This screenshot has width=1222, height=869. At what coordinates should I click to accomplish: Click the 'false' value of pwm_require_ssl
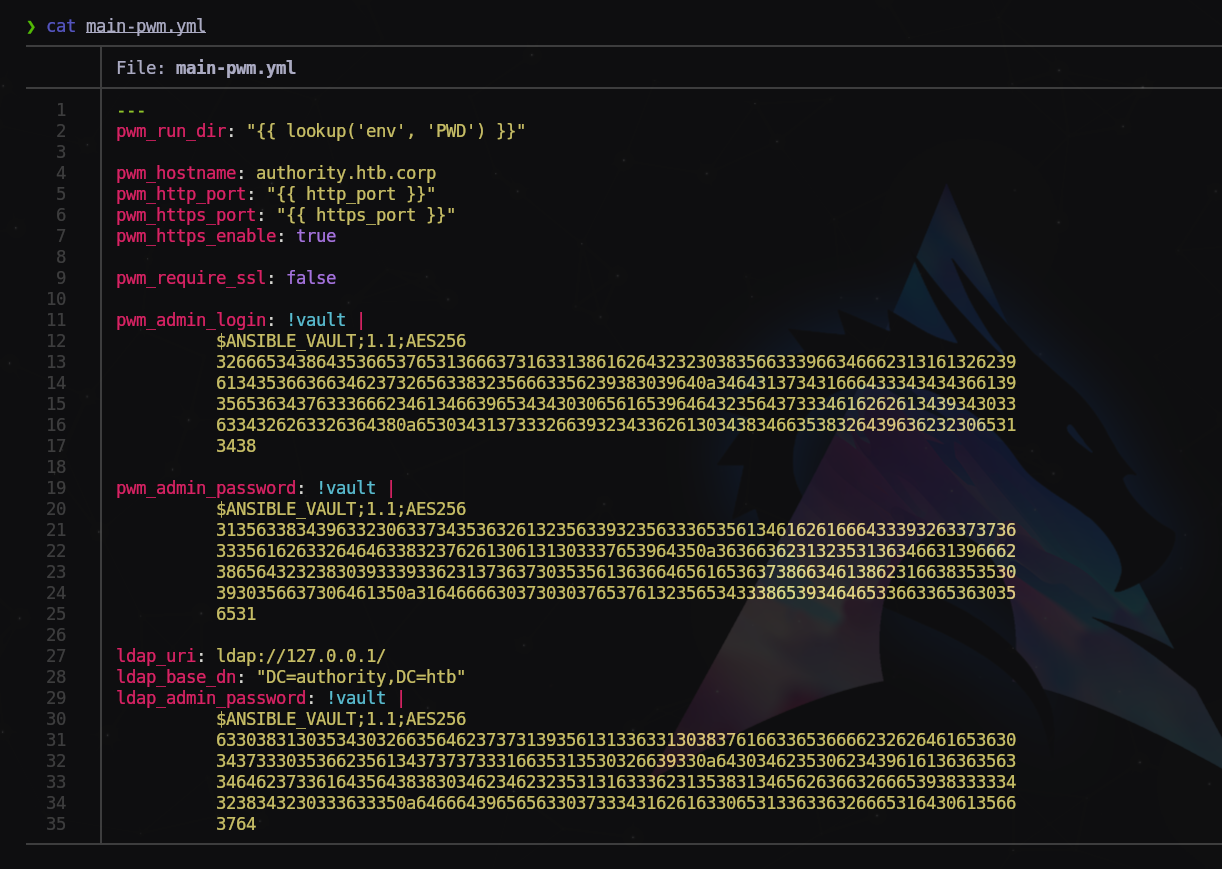click(311, 278)
